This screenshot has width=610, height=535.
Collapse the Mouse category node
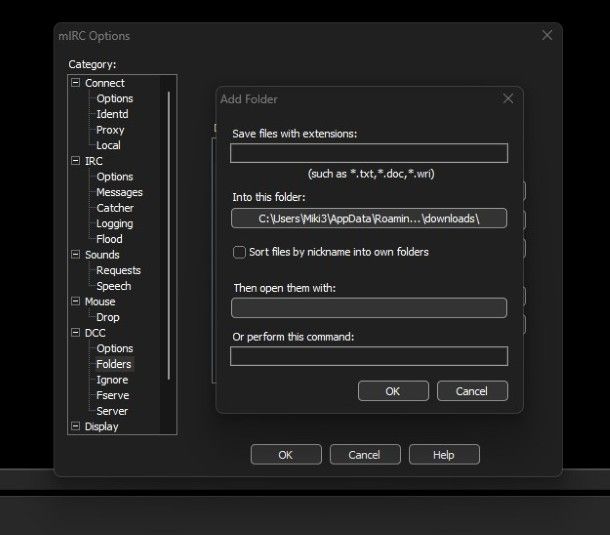tap(75, 301)
